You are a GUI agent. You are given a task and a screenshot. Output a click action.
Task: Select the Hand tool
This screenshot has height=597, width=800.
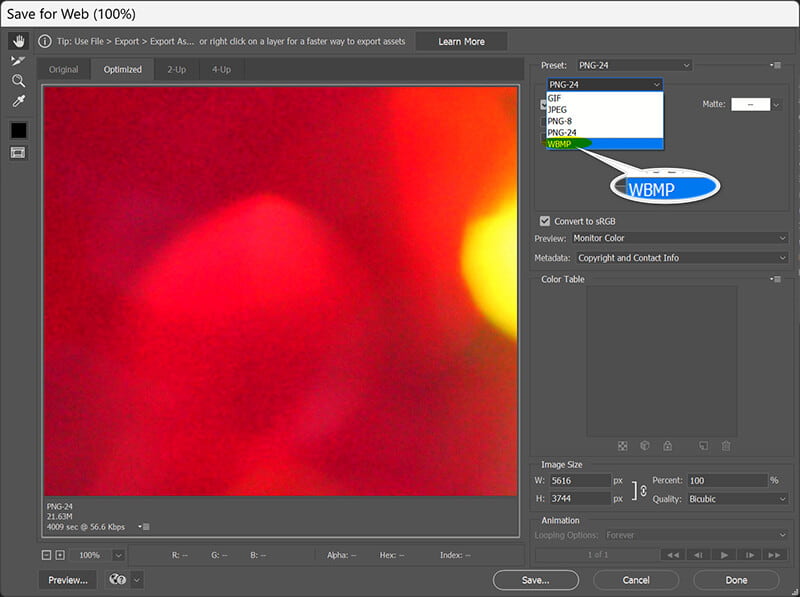[17, 43]
